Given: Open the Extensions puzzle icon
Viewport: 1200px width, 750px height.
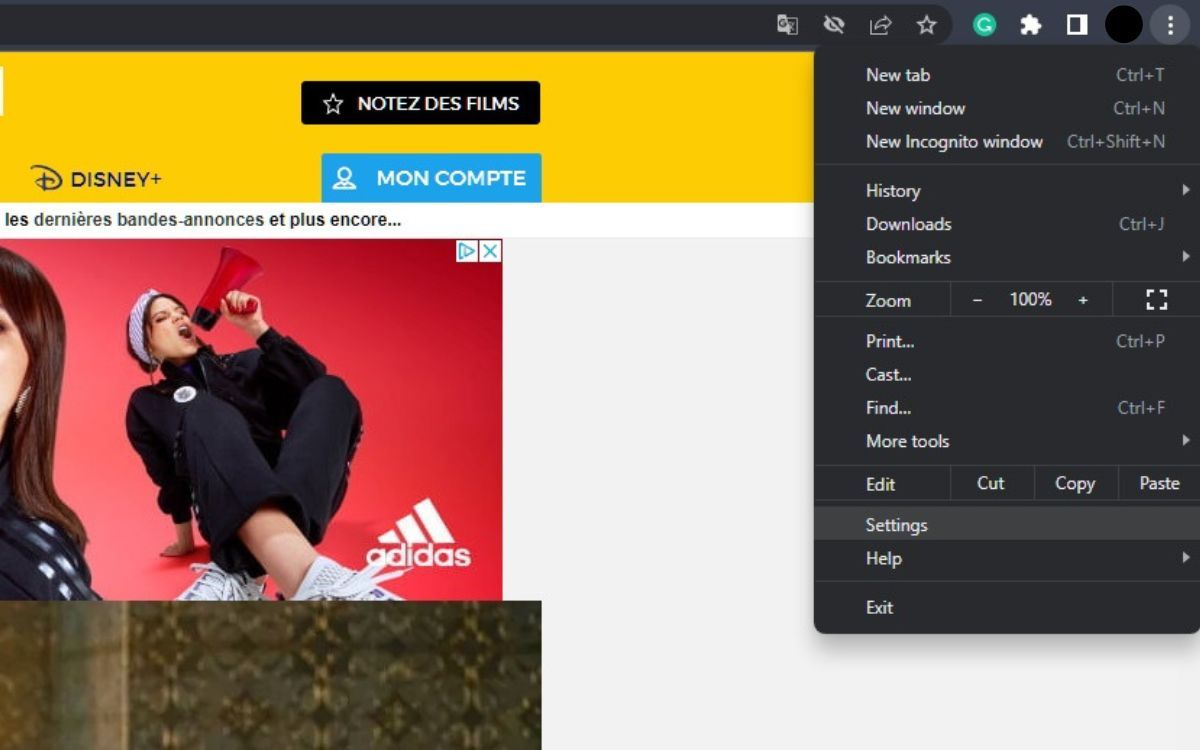Looking at the screenshot, I should tap(1031, 25).
